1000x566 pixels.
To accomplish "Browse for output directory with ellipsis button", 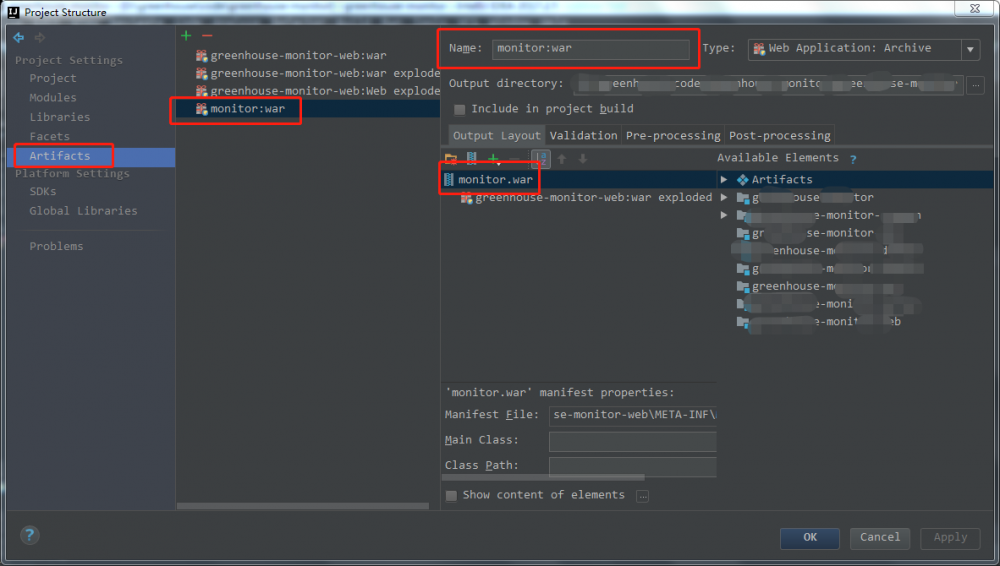I will click(x=975, y=84).
